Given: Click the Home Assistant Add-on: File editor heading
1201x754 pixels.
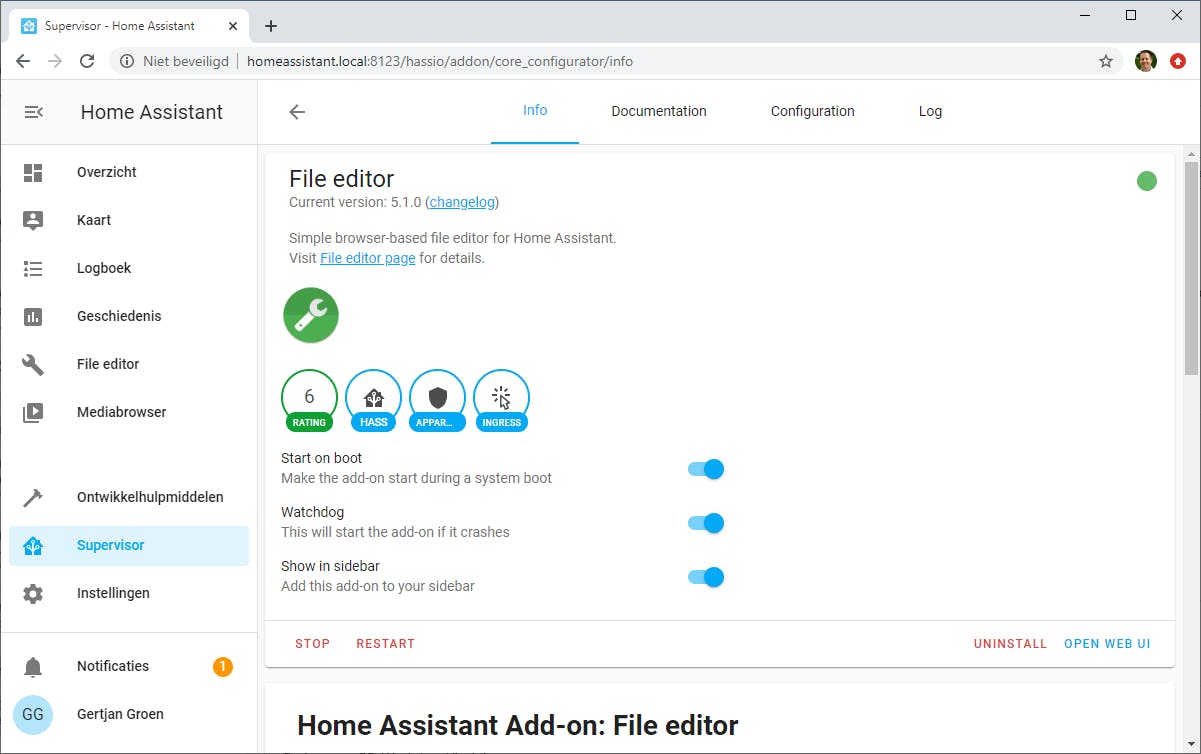Looking at the screenshot, I should 518,725.
